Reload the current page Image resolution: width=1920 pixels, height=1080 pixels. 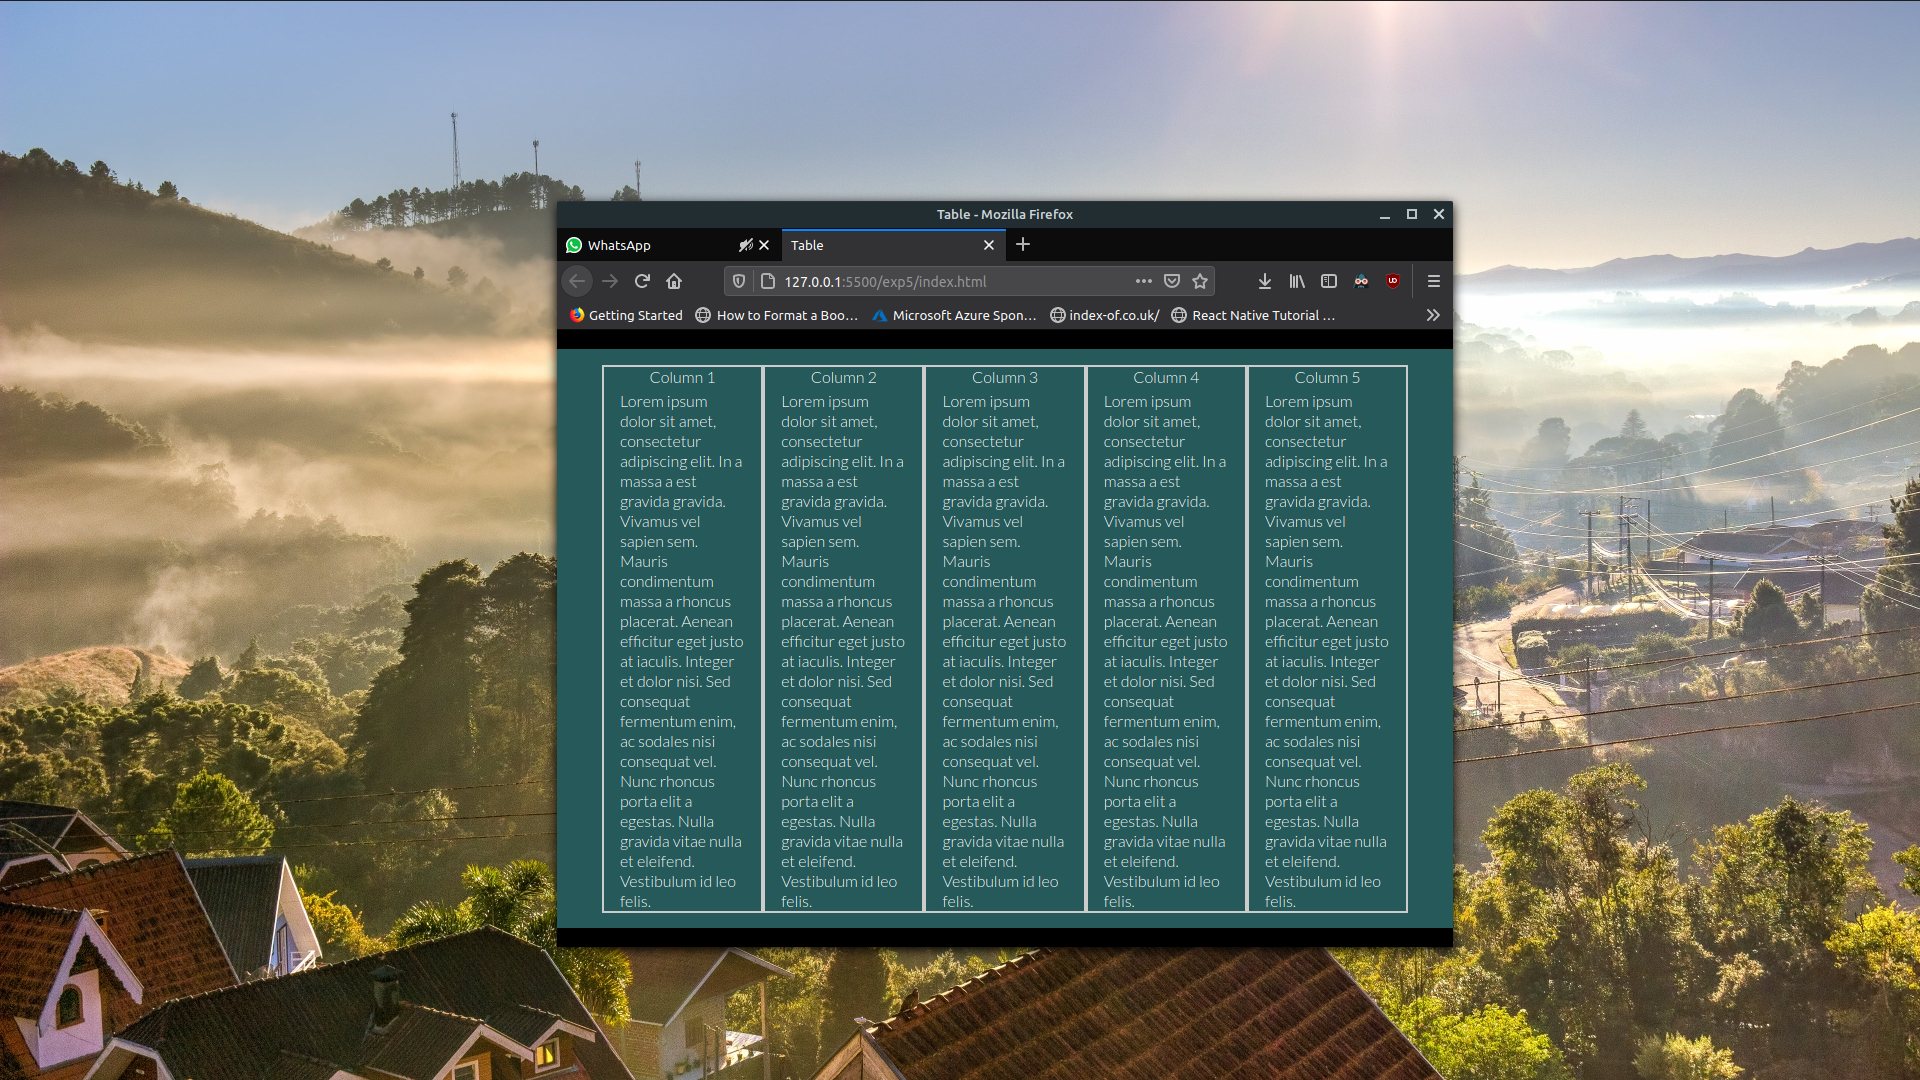tap(642, 281)
